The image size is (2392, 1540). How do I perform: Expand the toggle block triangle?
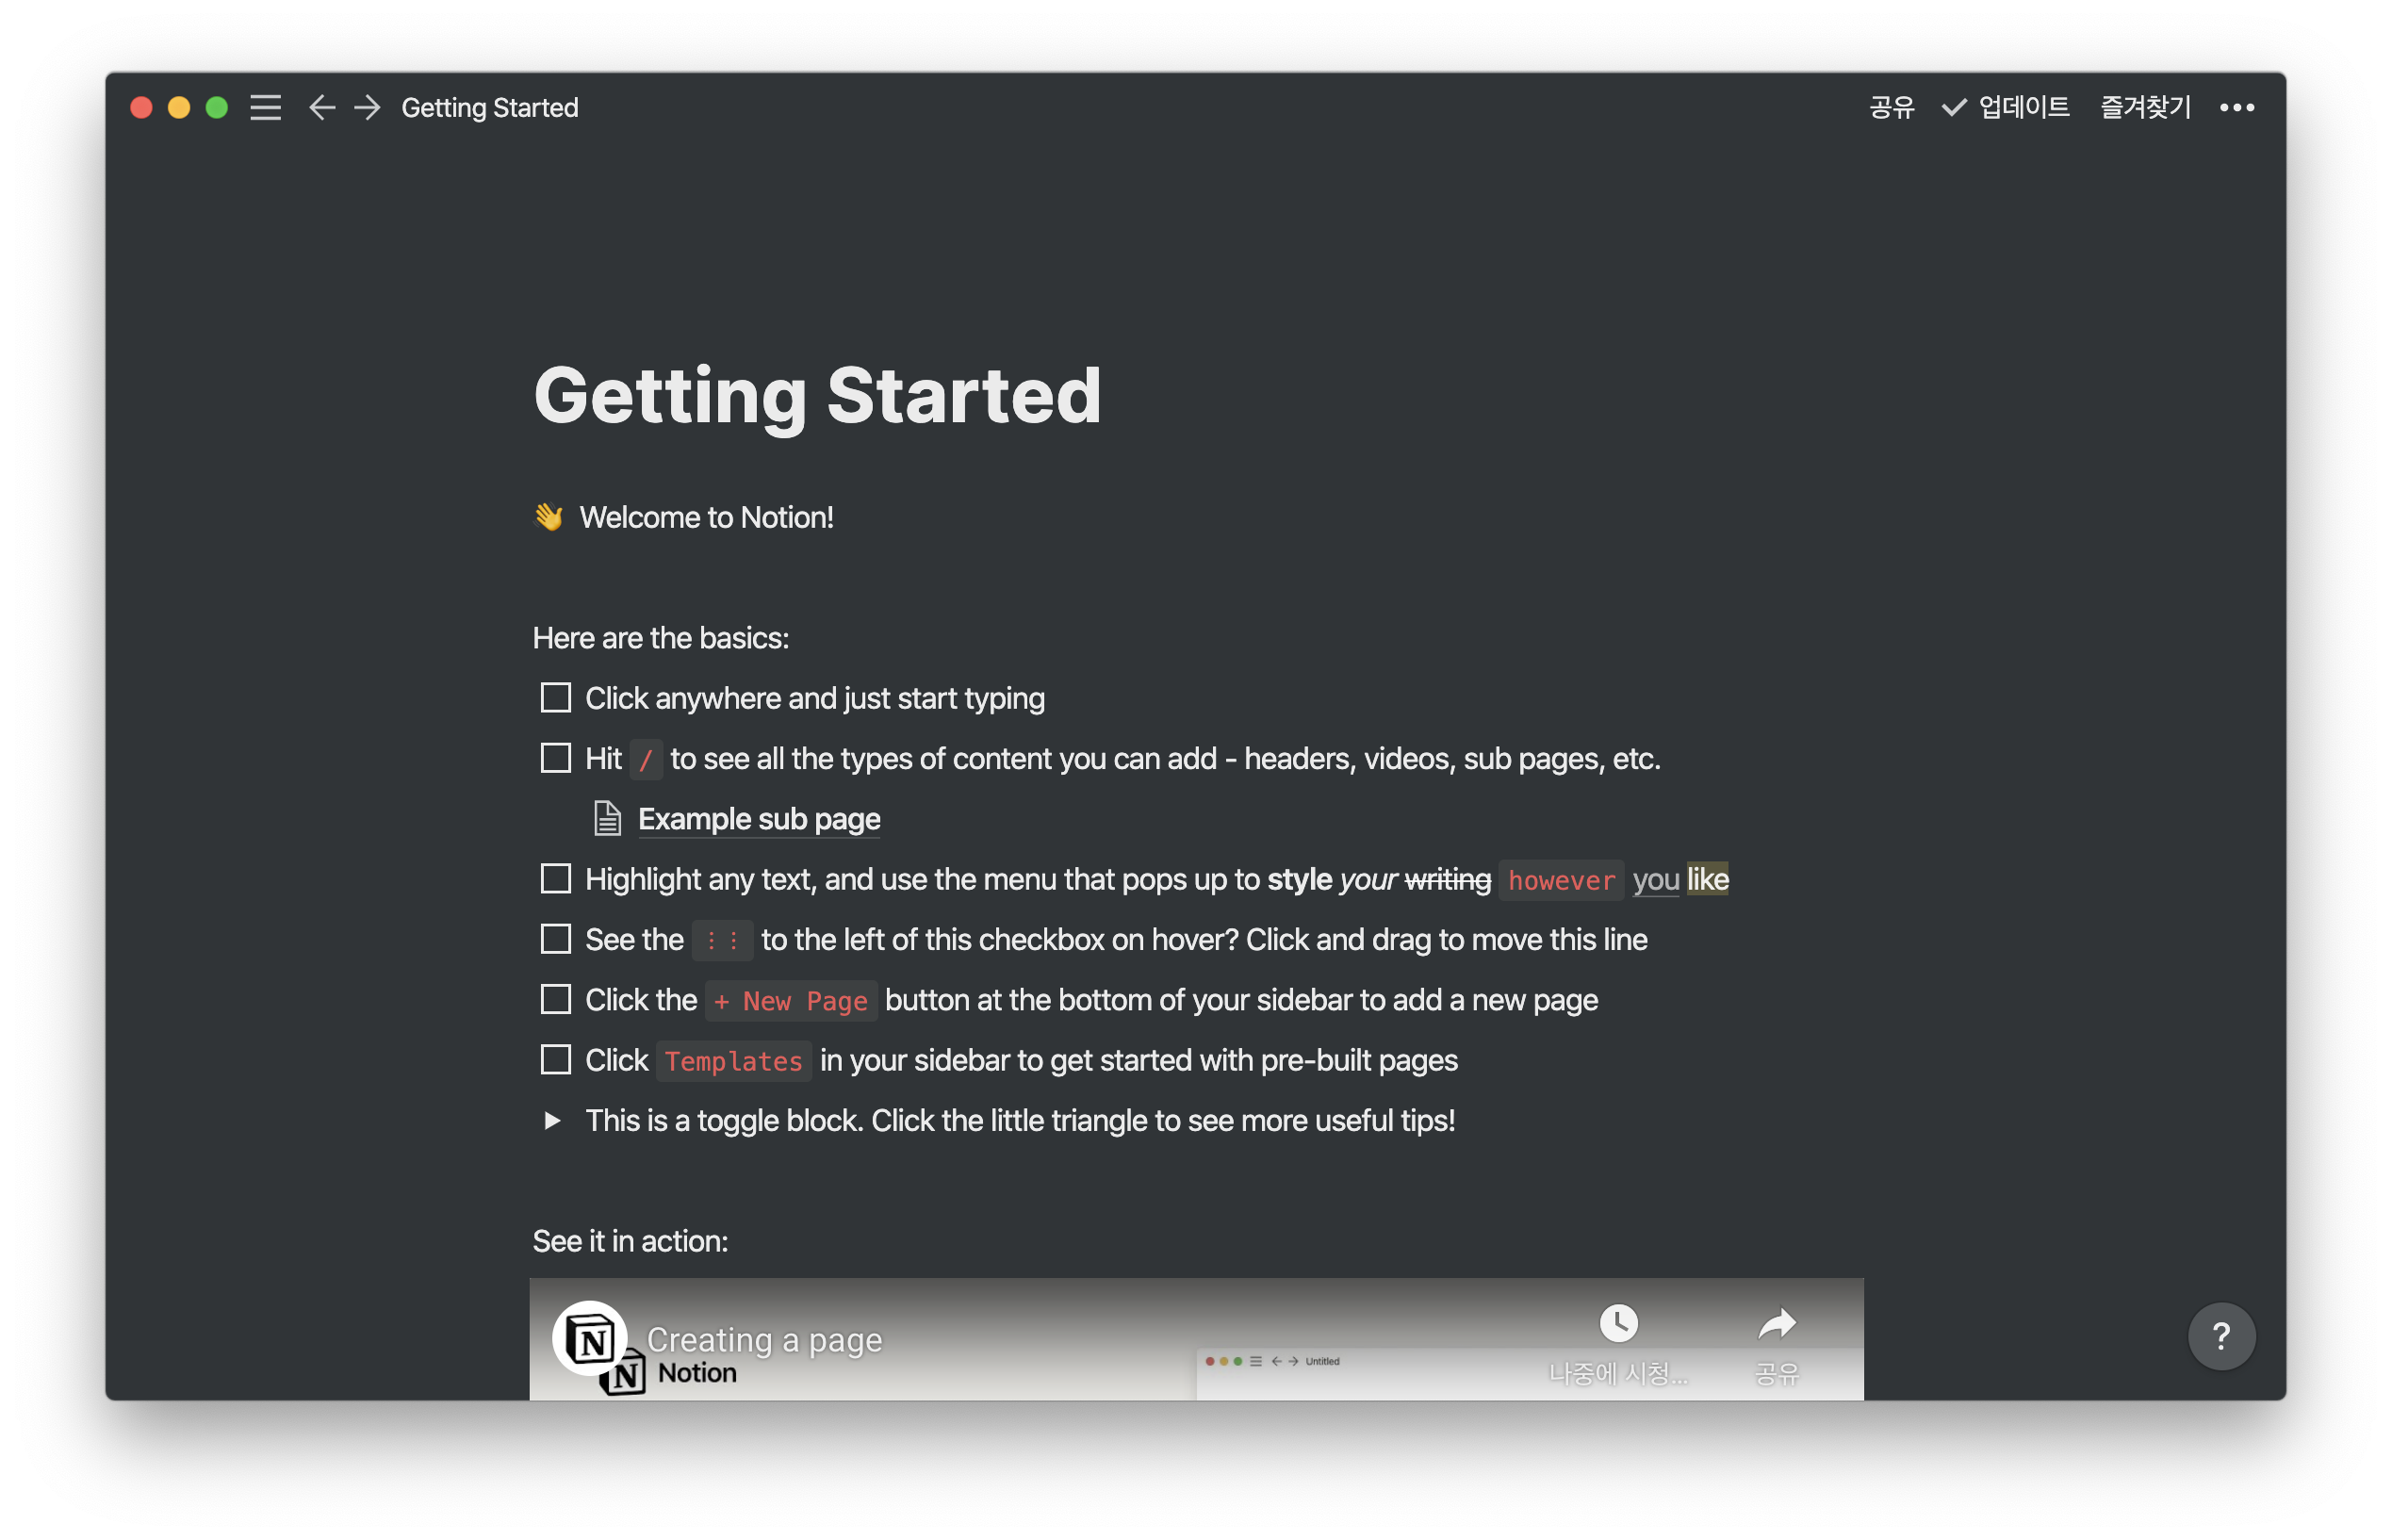point(552,1120)
